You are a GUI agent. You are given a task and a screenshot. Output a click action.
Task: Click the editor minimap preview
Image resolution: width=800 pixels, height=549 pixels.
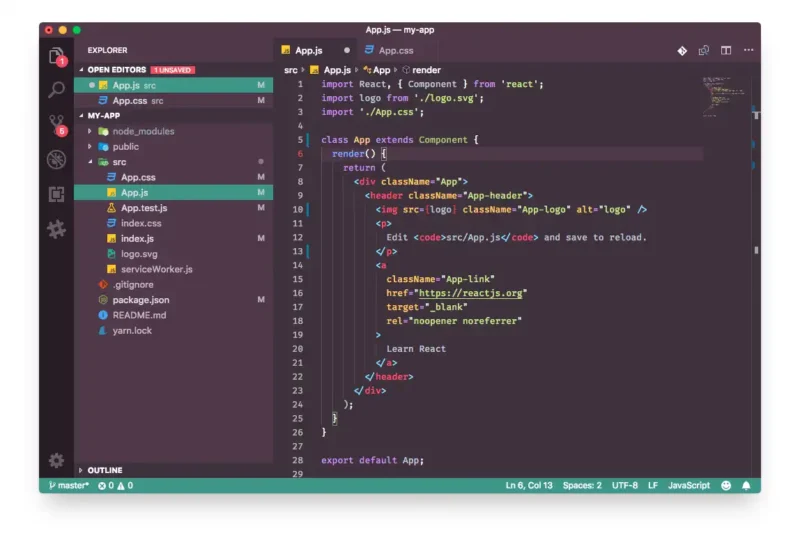723,97
